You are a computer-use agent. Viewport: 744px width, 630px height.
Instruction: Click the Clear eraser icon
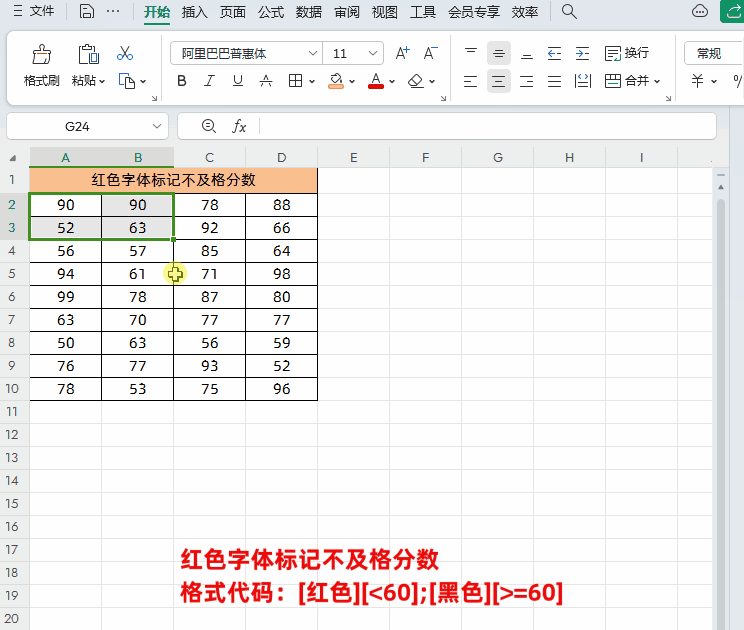(416, 81)
